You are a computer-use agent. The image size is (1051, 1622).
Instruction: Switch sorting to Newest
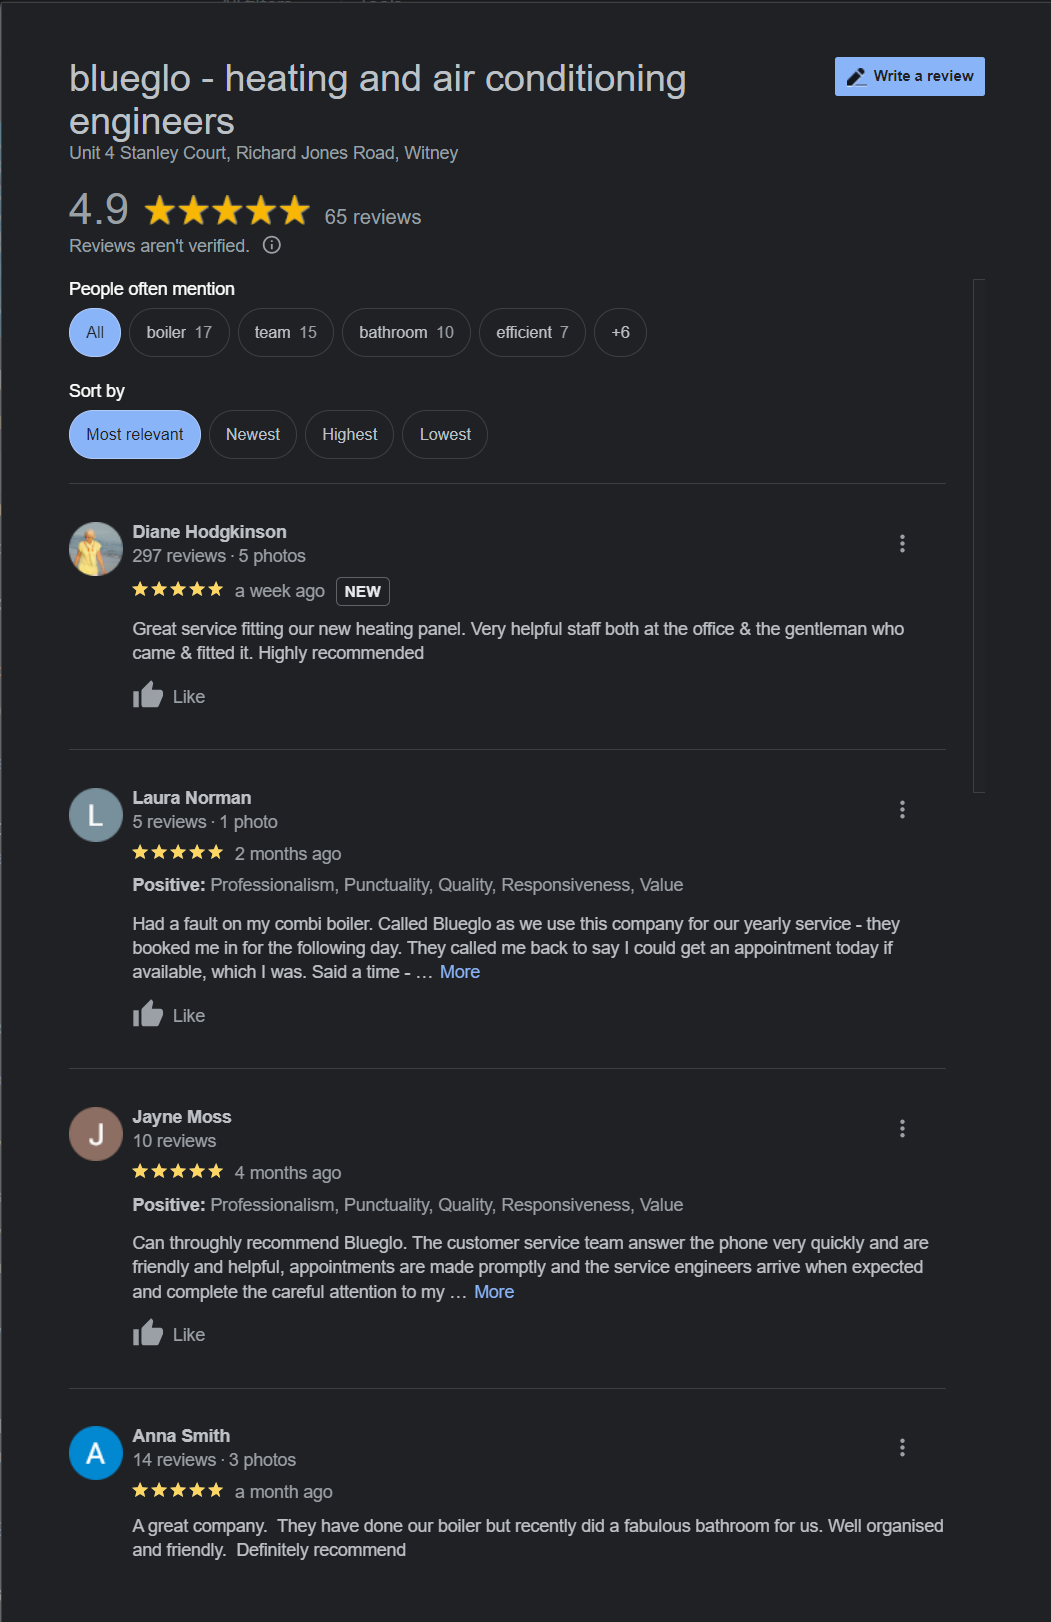[x=252, y=434]
